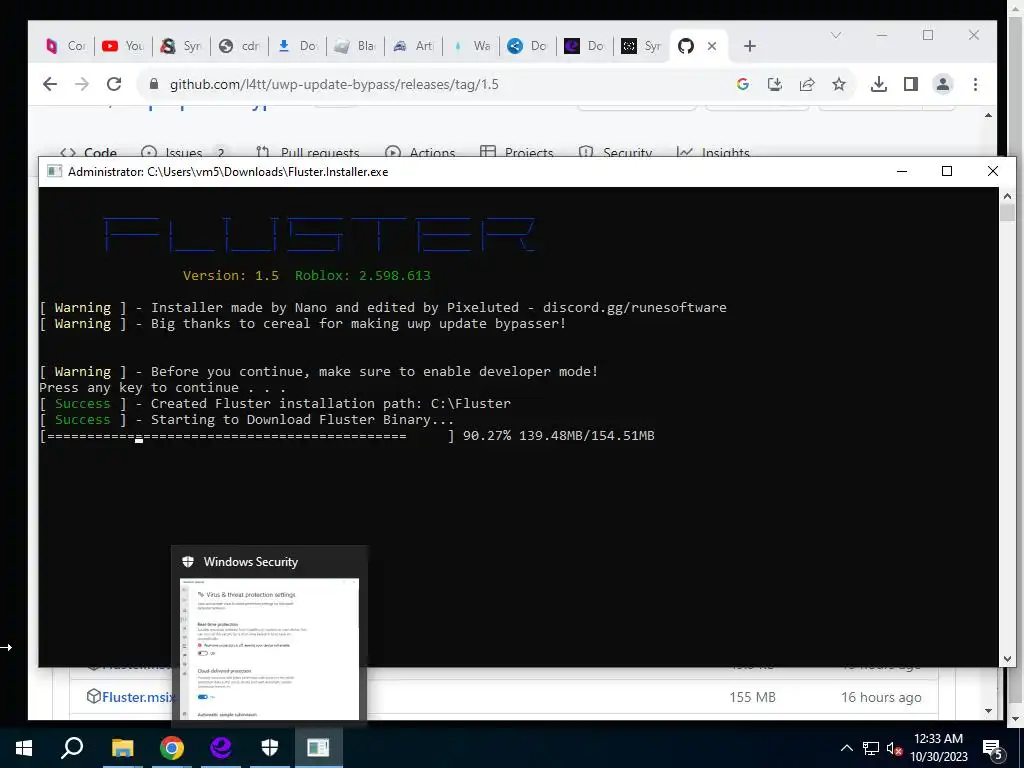Toggle Chrome side panel icon
The width and height of the screenshot is (1024, 768).
911,84
